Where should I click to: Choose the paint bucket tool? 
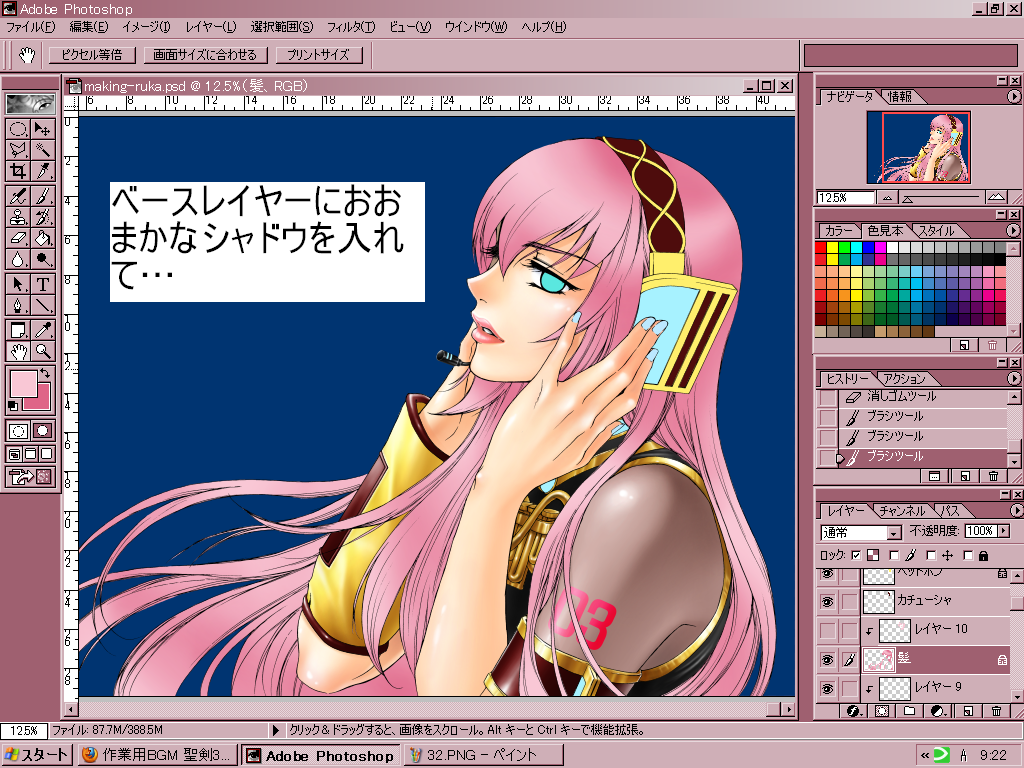click(x=42, y=238)
